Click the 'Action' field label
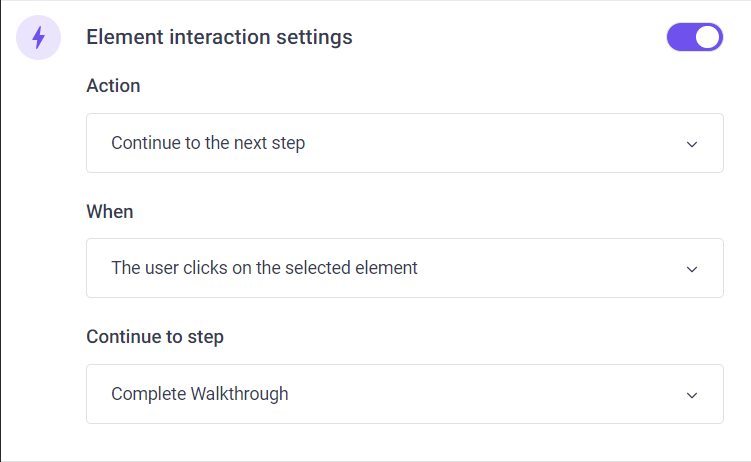Screen dimensions: 751x462 [x=113, y=86]
